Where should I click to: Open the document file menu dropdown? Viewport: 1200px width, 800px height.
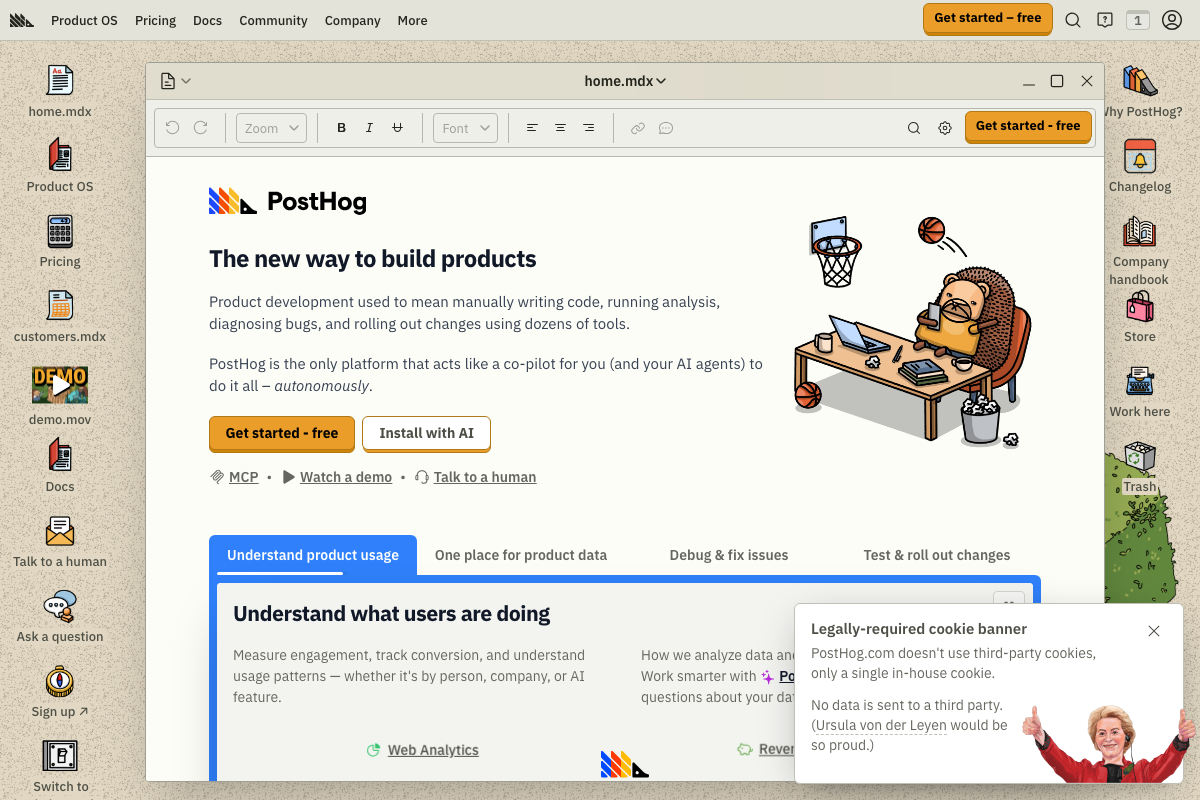pos(175,81)
